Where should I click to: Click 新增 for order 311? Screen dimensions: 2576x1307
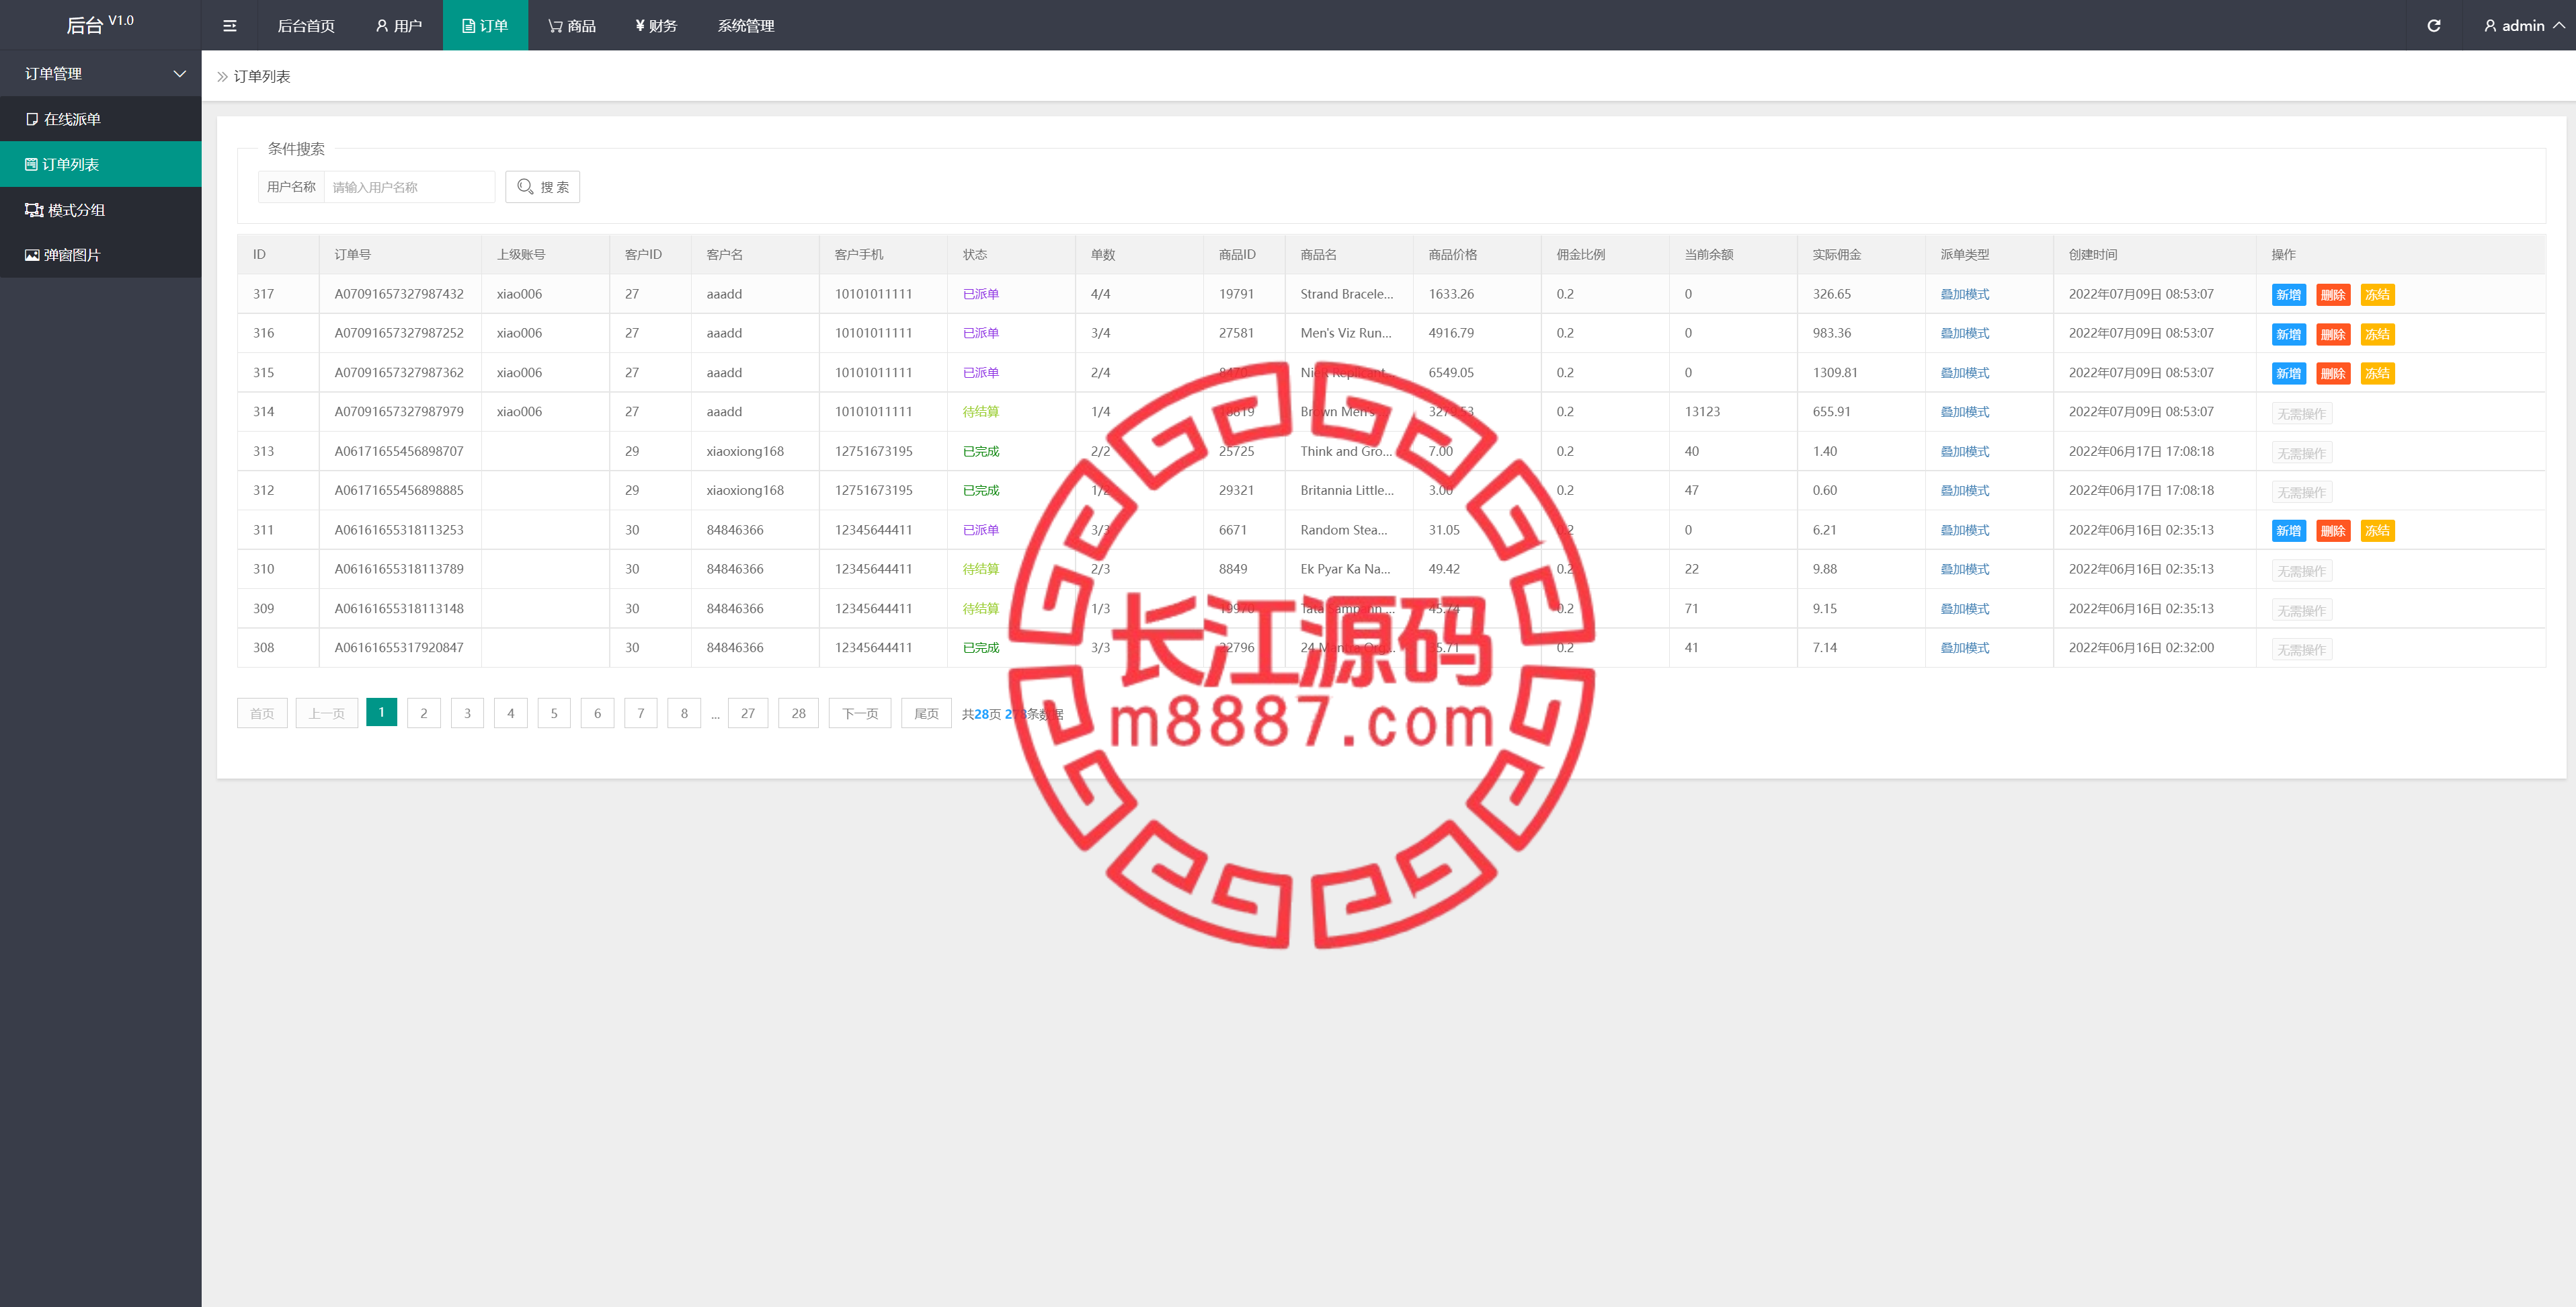coord(2288,531)
